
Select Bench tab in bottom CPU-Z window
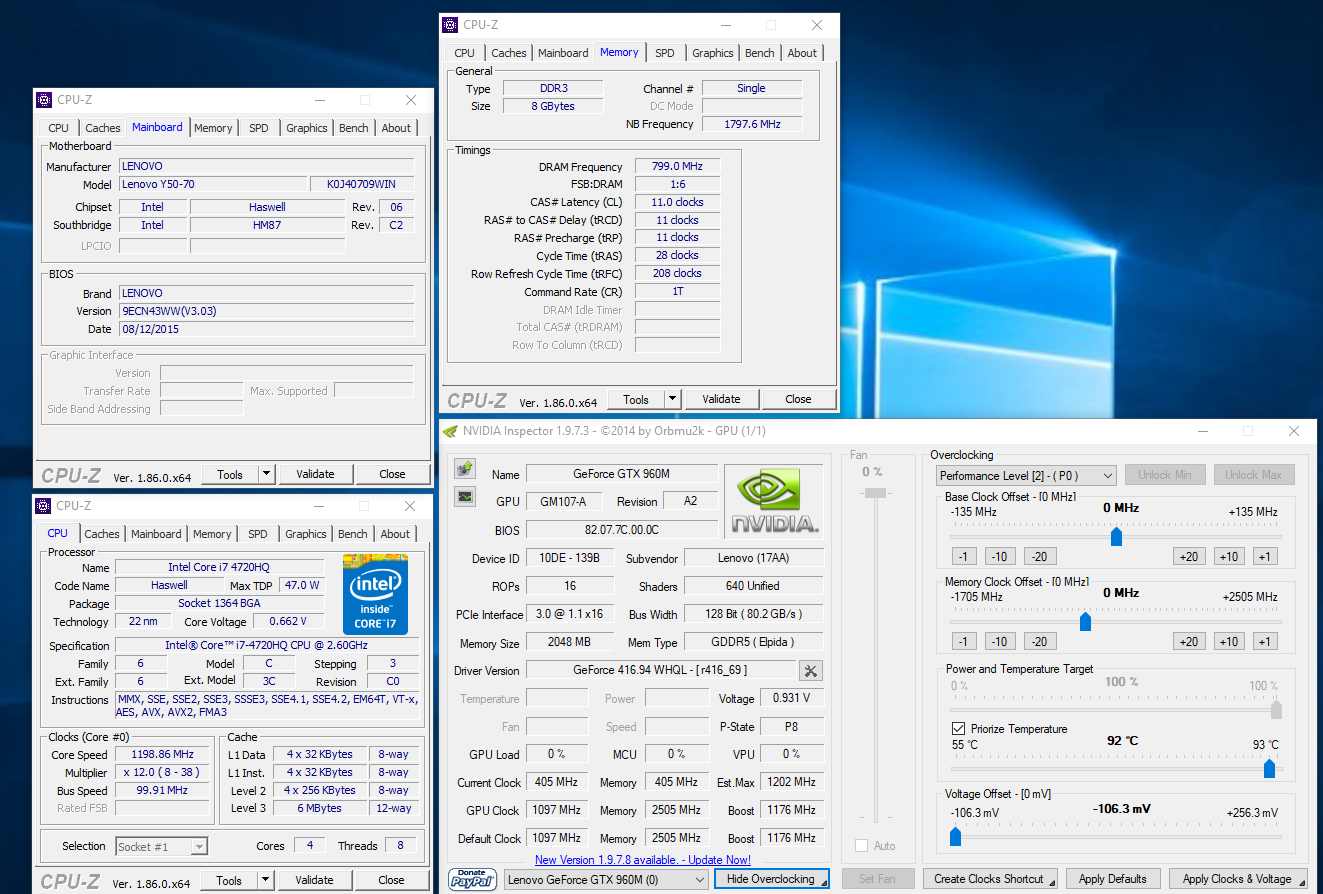pyautogui.click(x=353, y=534)
